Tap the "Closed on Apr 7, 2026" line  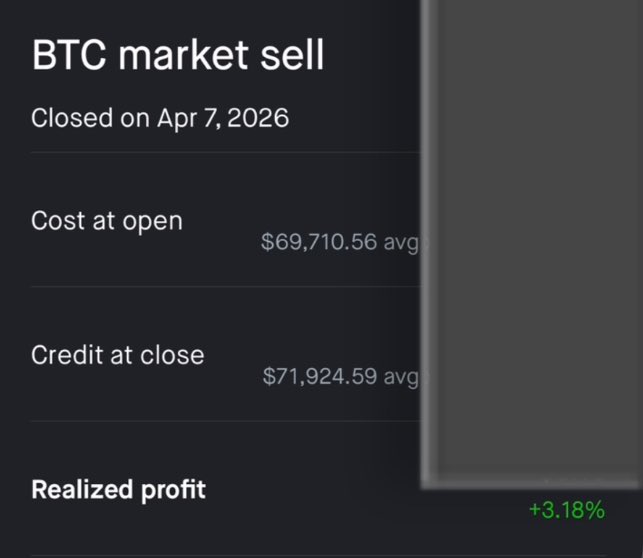(160, 118)
